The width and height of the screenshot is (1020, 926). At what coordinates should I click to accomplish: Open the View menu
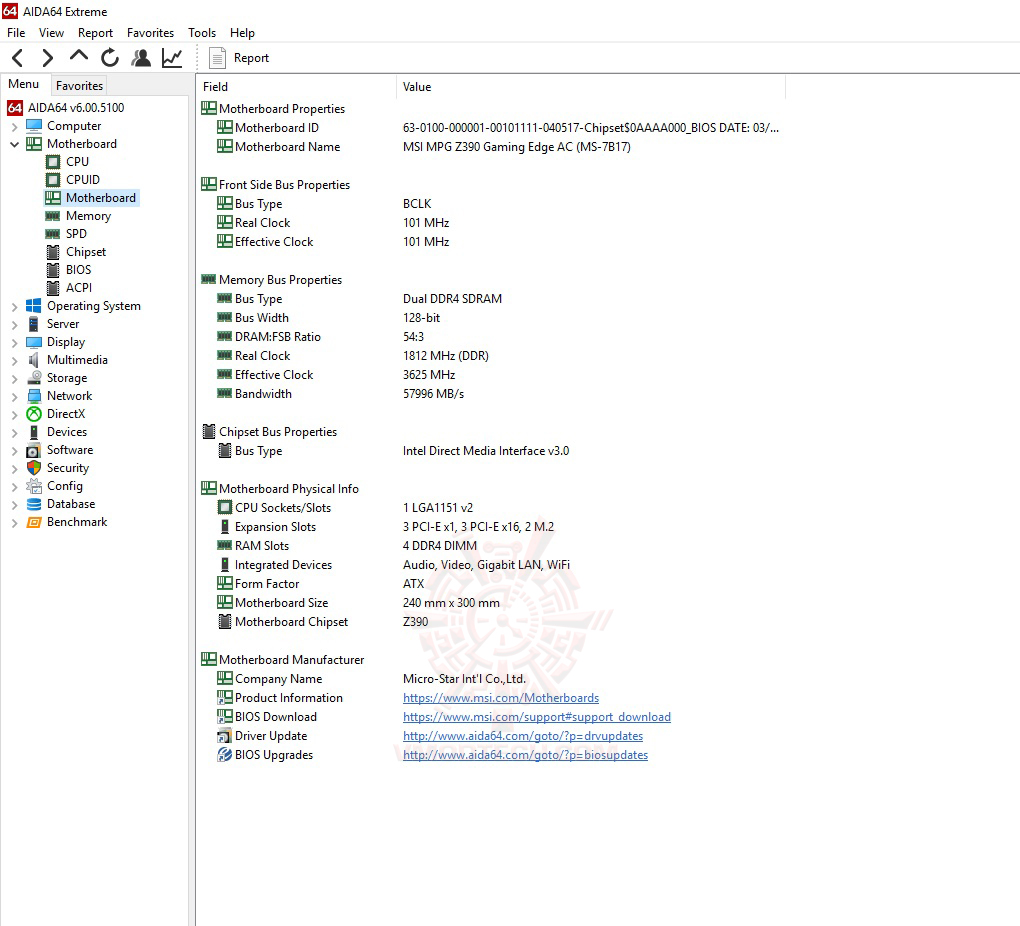click(51, 33)
